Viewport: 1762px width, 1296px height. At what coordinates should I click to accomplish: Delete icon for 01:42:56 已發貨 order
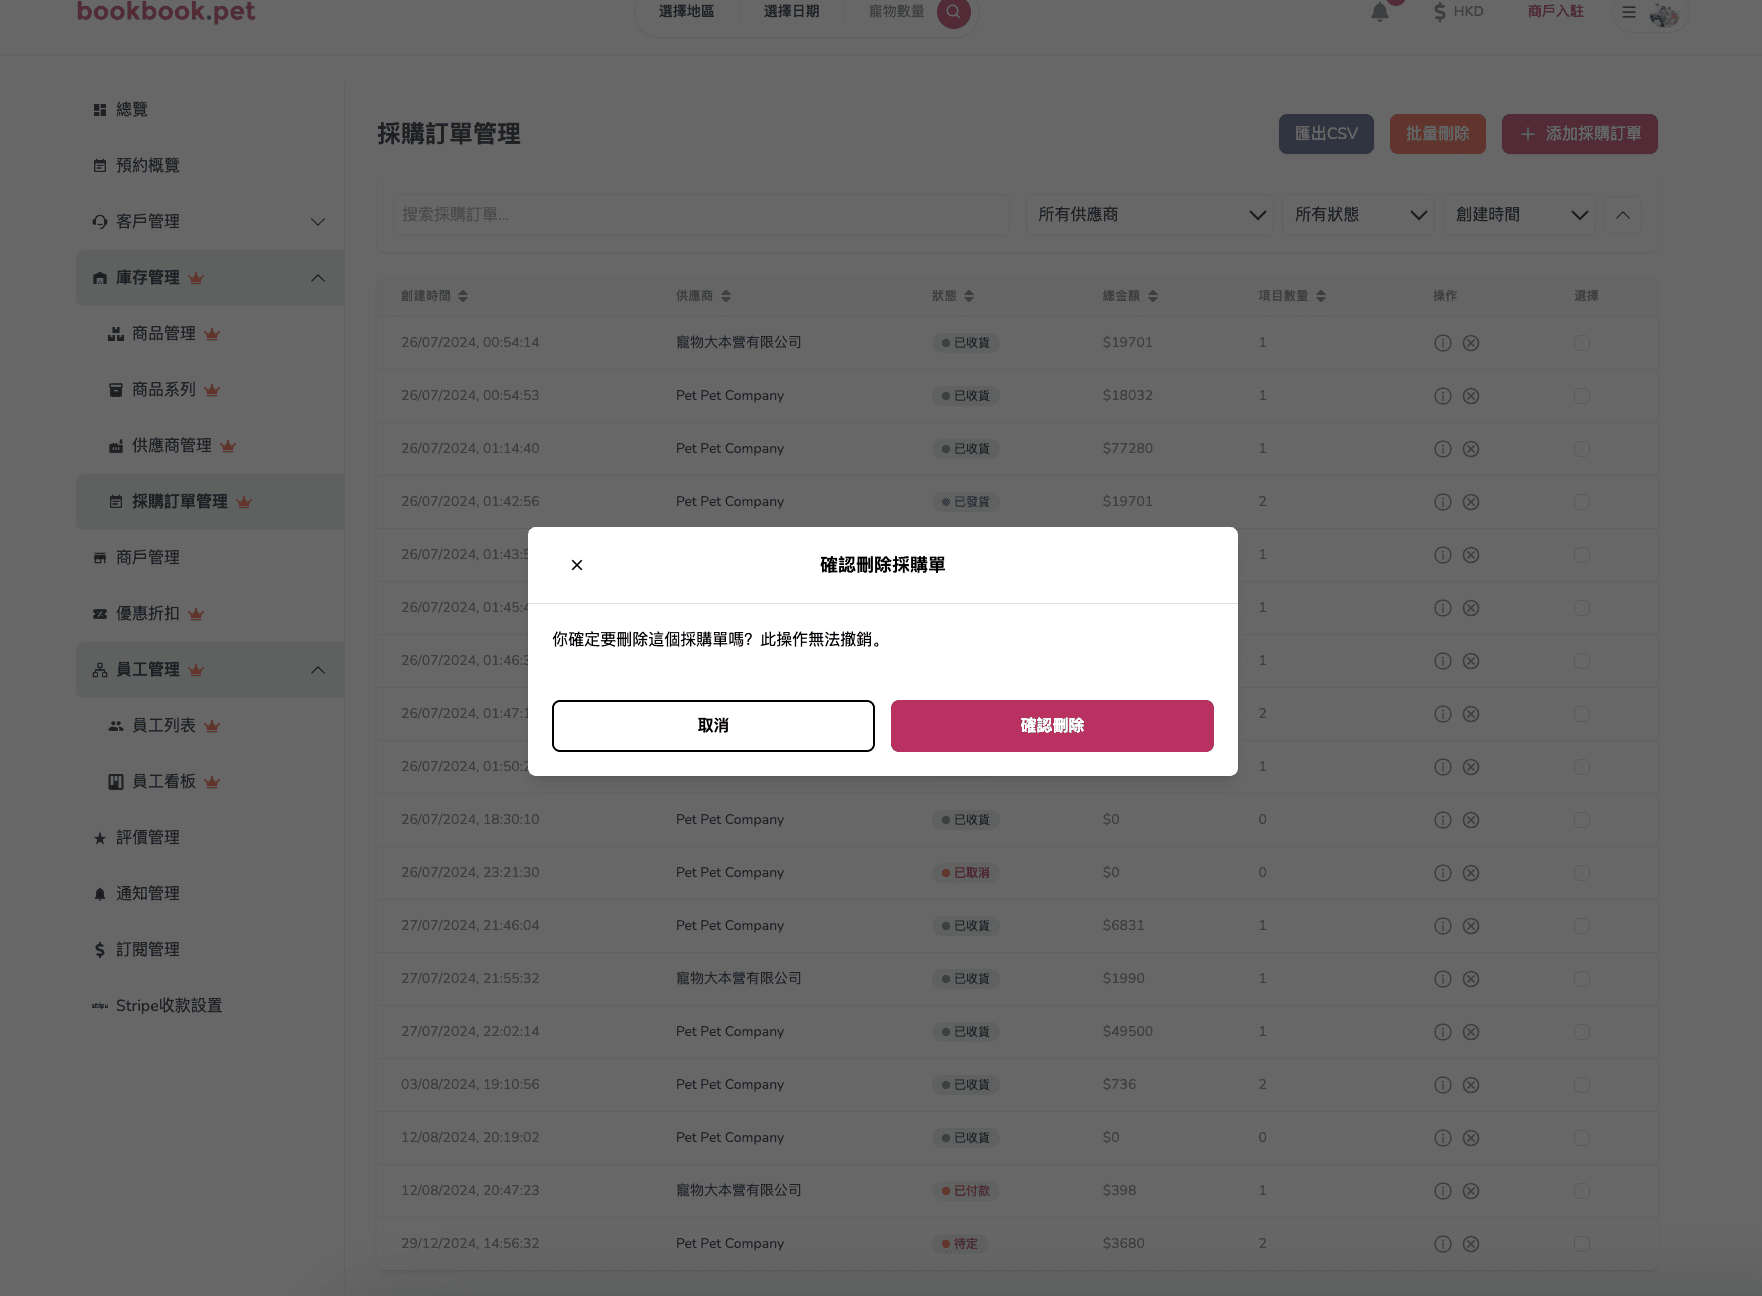(1471, 502)
